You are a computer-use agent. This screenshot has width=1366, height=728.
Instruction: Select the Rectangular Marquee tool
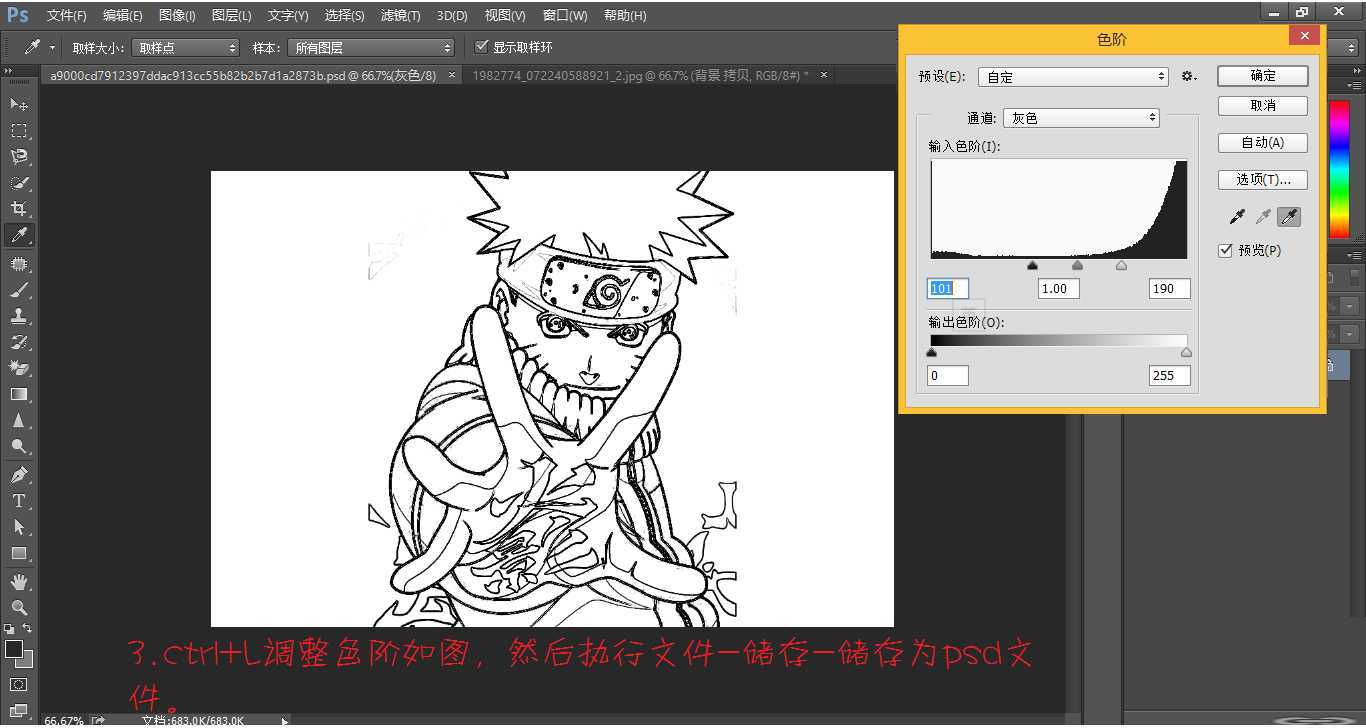[18, 129]
